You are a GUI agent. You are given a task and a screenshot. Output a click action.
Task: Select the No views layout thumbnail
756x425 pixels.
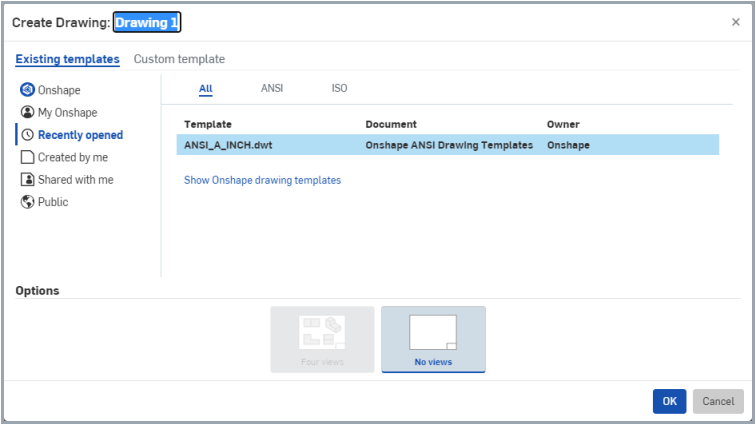tap(433, 339)
